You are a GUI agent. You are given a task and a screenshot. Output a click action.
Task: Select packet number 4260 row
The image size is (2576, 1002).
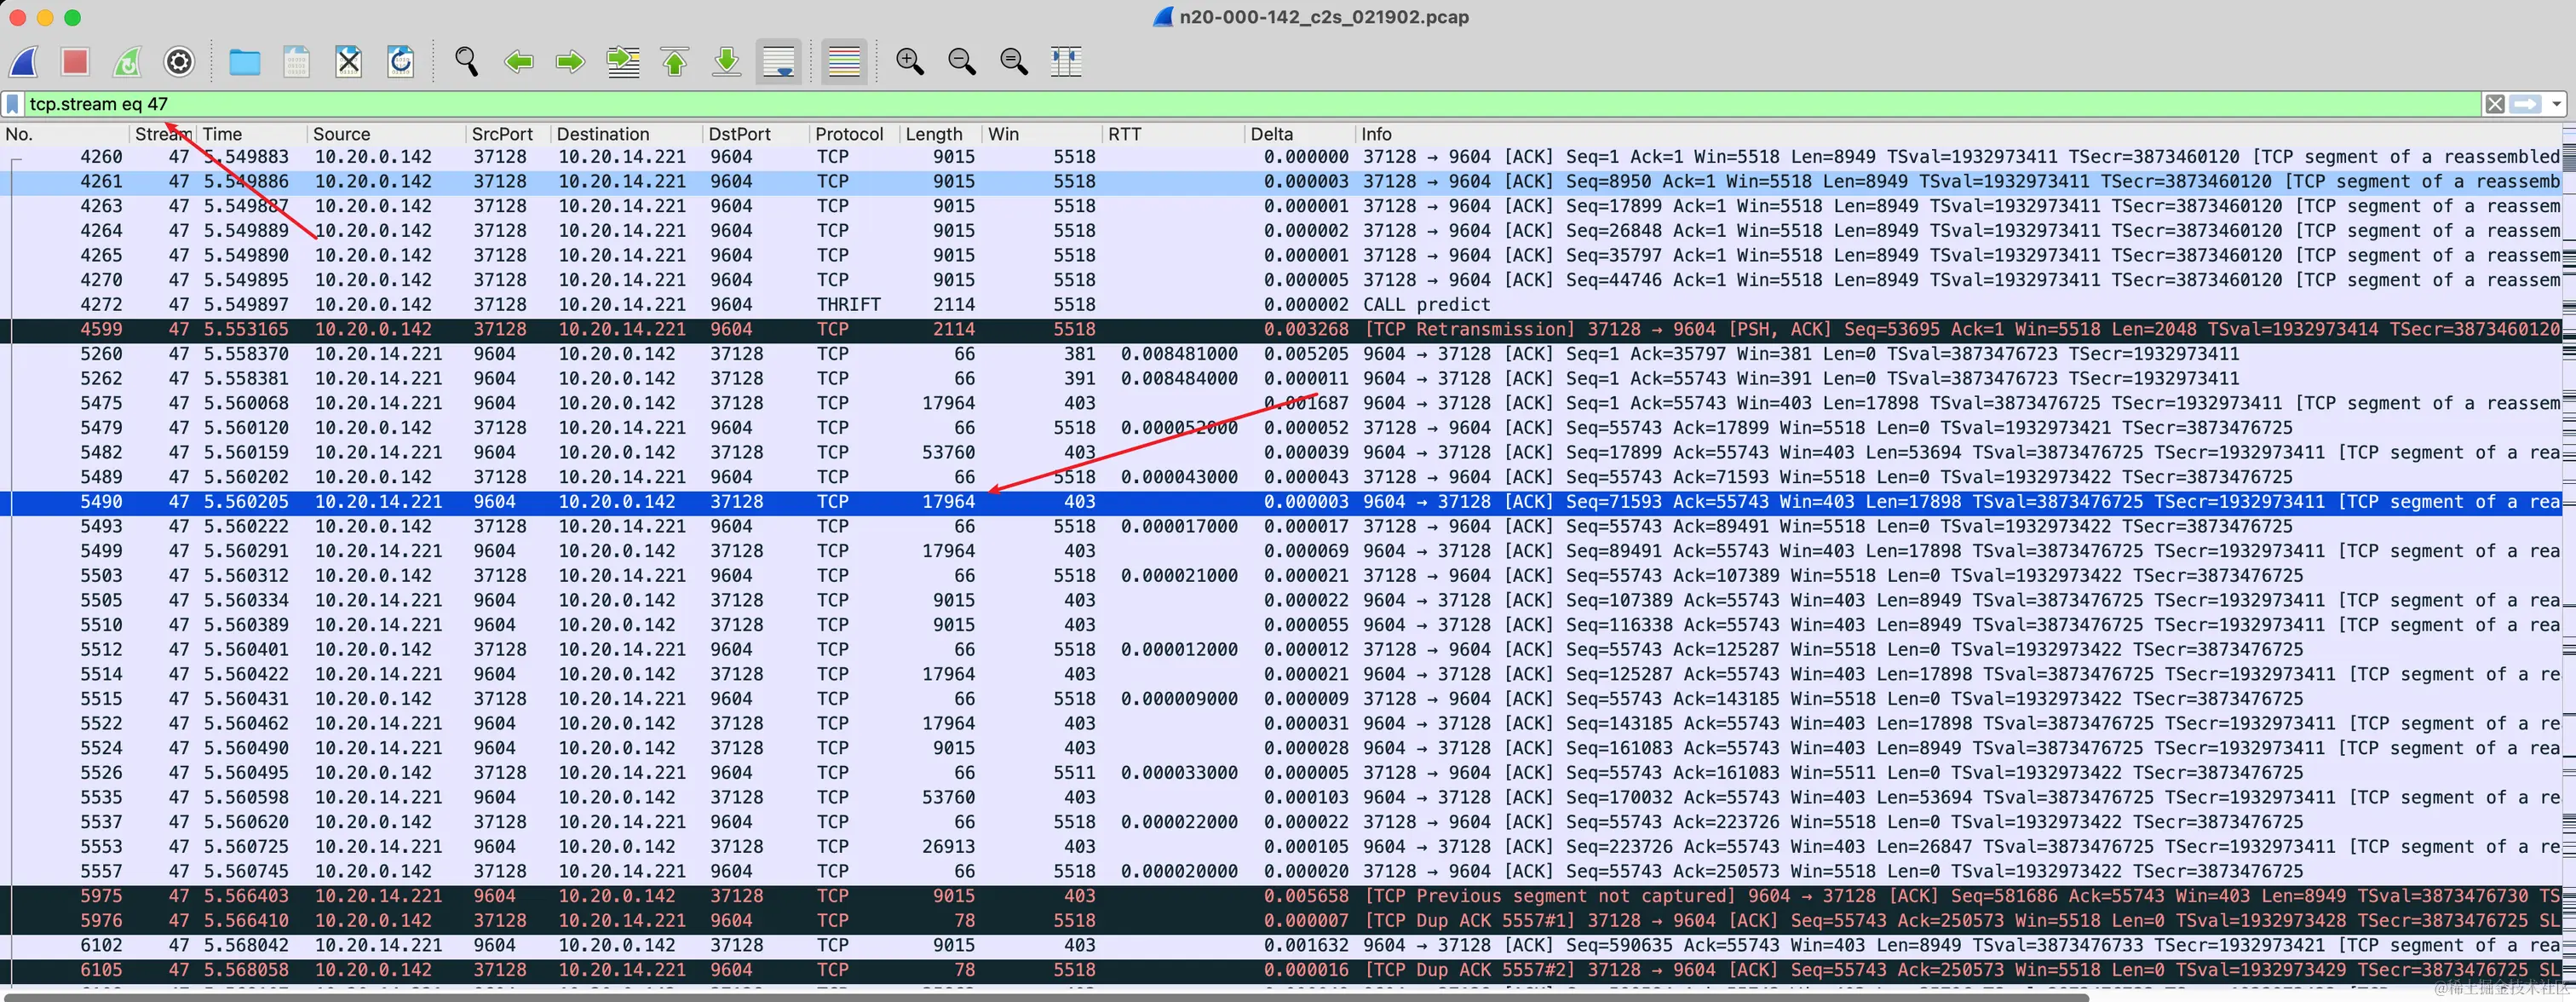[x=1280, y=157]
